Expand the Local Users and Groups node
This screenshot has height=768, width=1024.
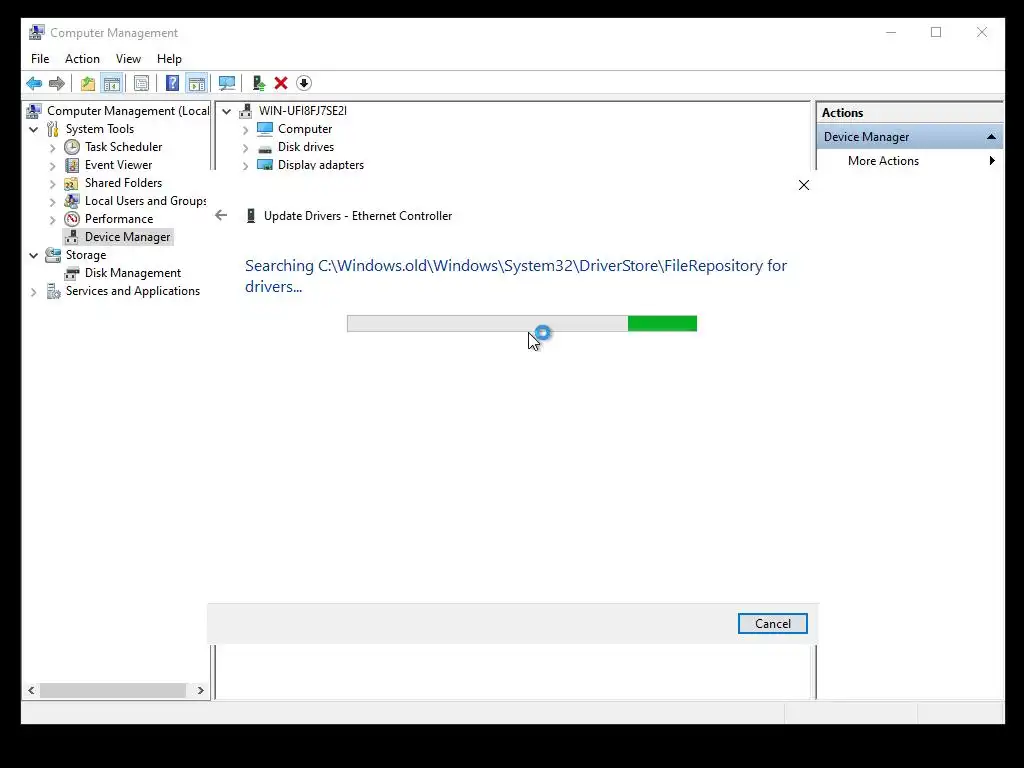[x=53, y=202]
